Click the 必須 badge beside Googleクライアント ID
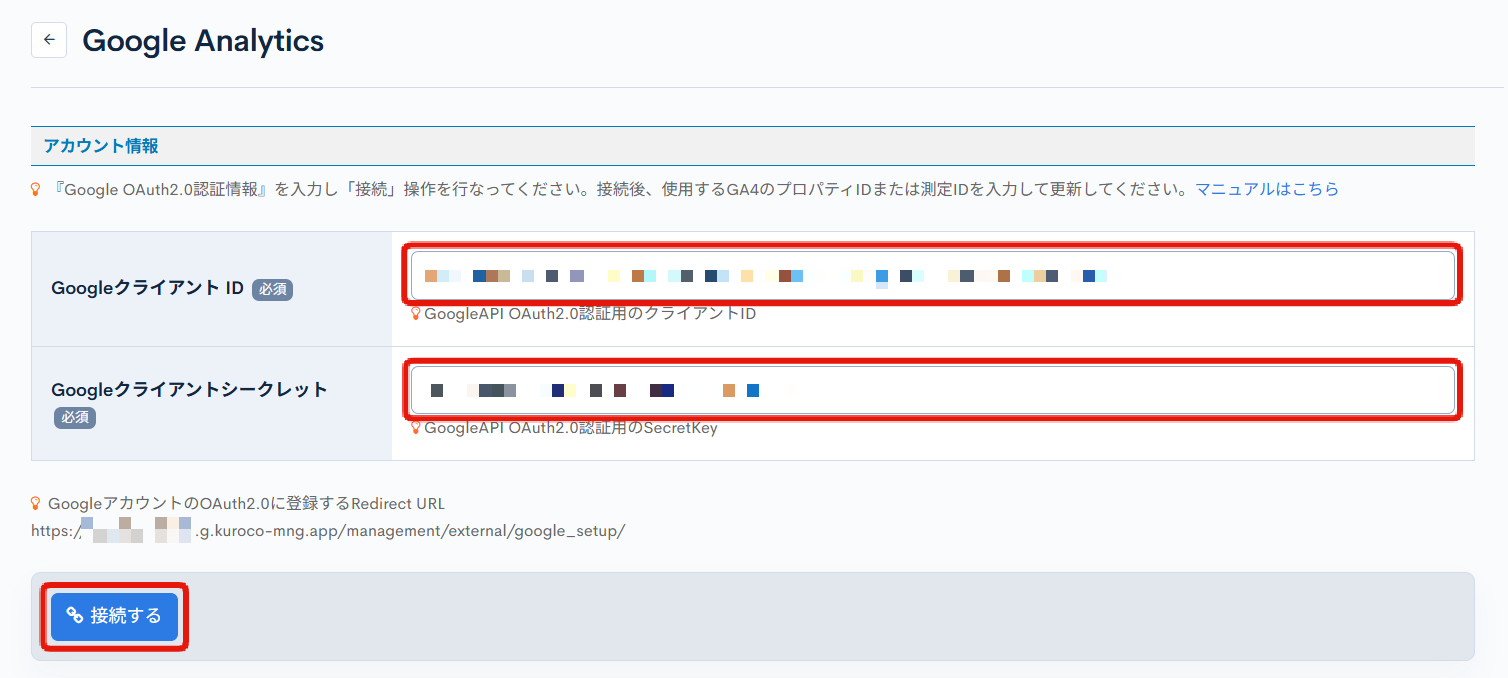1508x678 pixels. (272, 289)
